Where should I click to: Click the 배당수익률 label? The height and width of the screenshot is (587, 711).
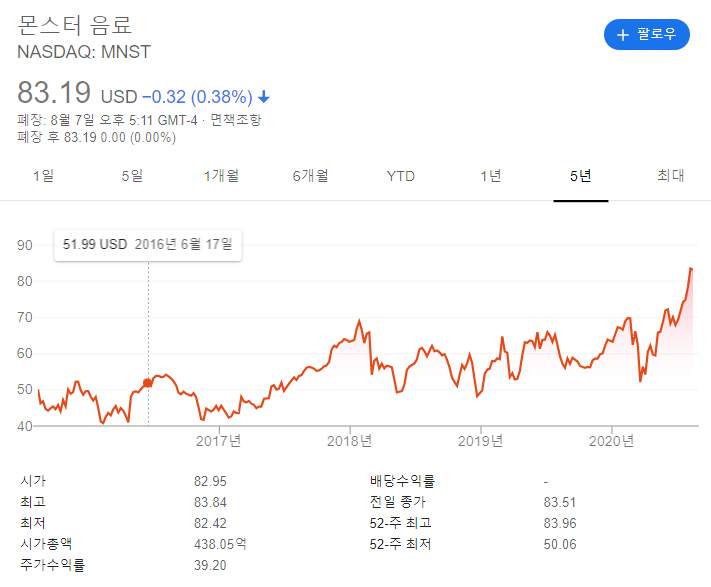coord(402,481)
